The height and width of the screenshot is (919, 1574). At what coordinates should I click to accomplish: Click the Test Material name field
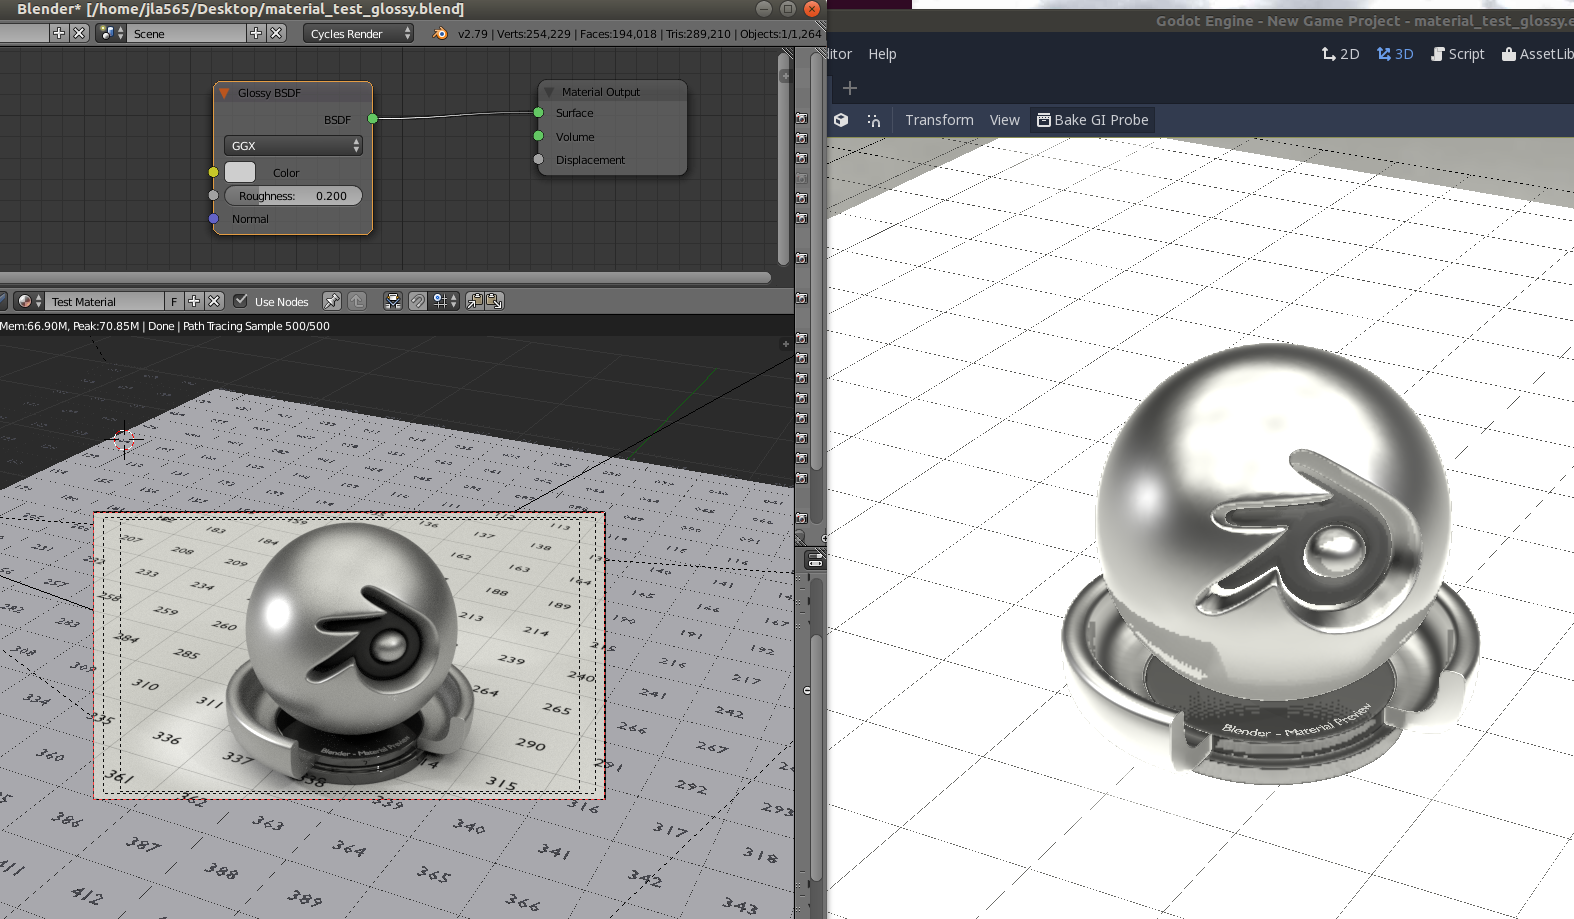[x=104, y=301]
